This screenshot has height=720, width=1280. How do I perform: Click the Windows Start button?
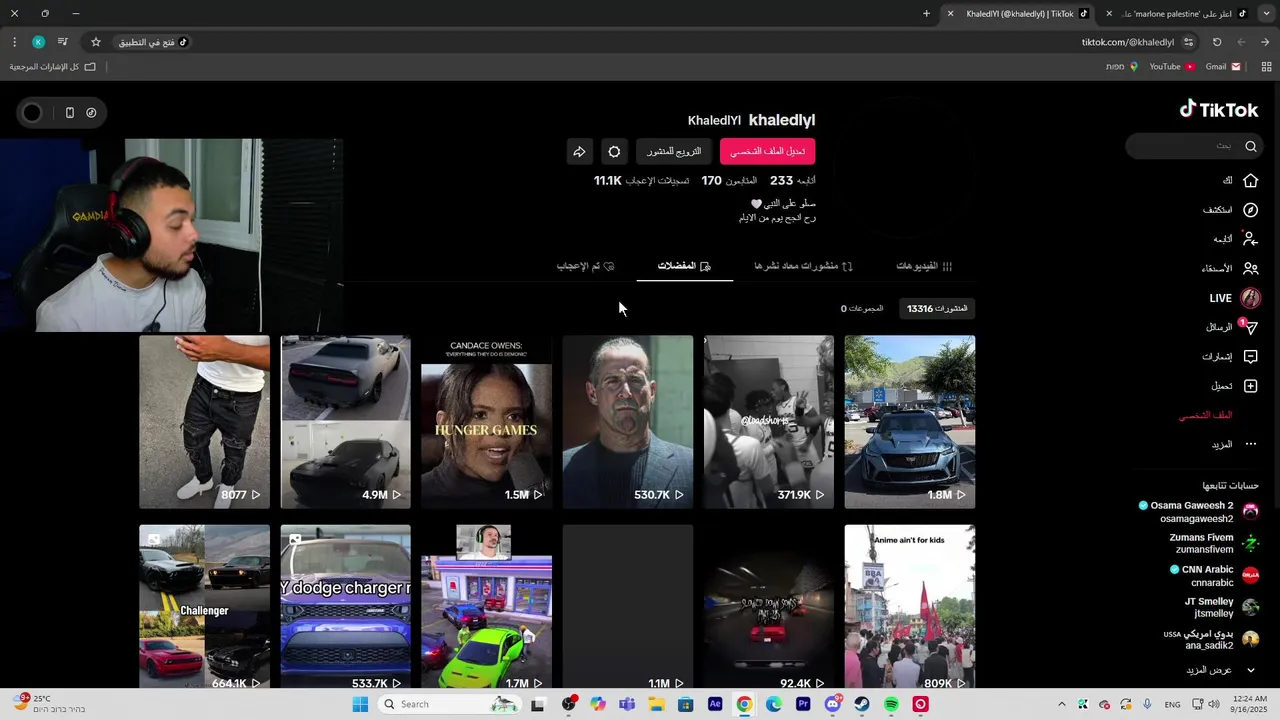[x=360, y=704]
